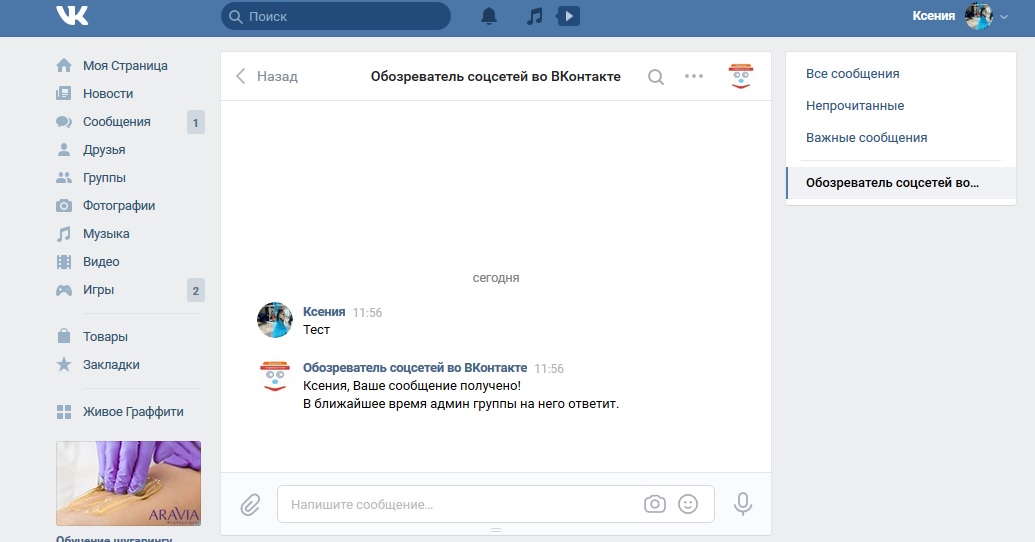Select the Все сообщения filter
Image resolution: width=1035 pixels, height=542 pixels.
point(852,73)
